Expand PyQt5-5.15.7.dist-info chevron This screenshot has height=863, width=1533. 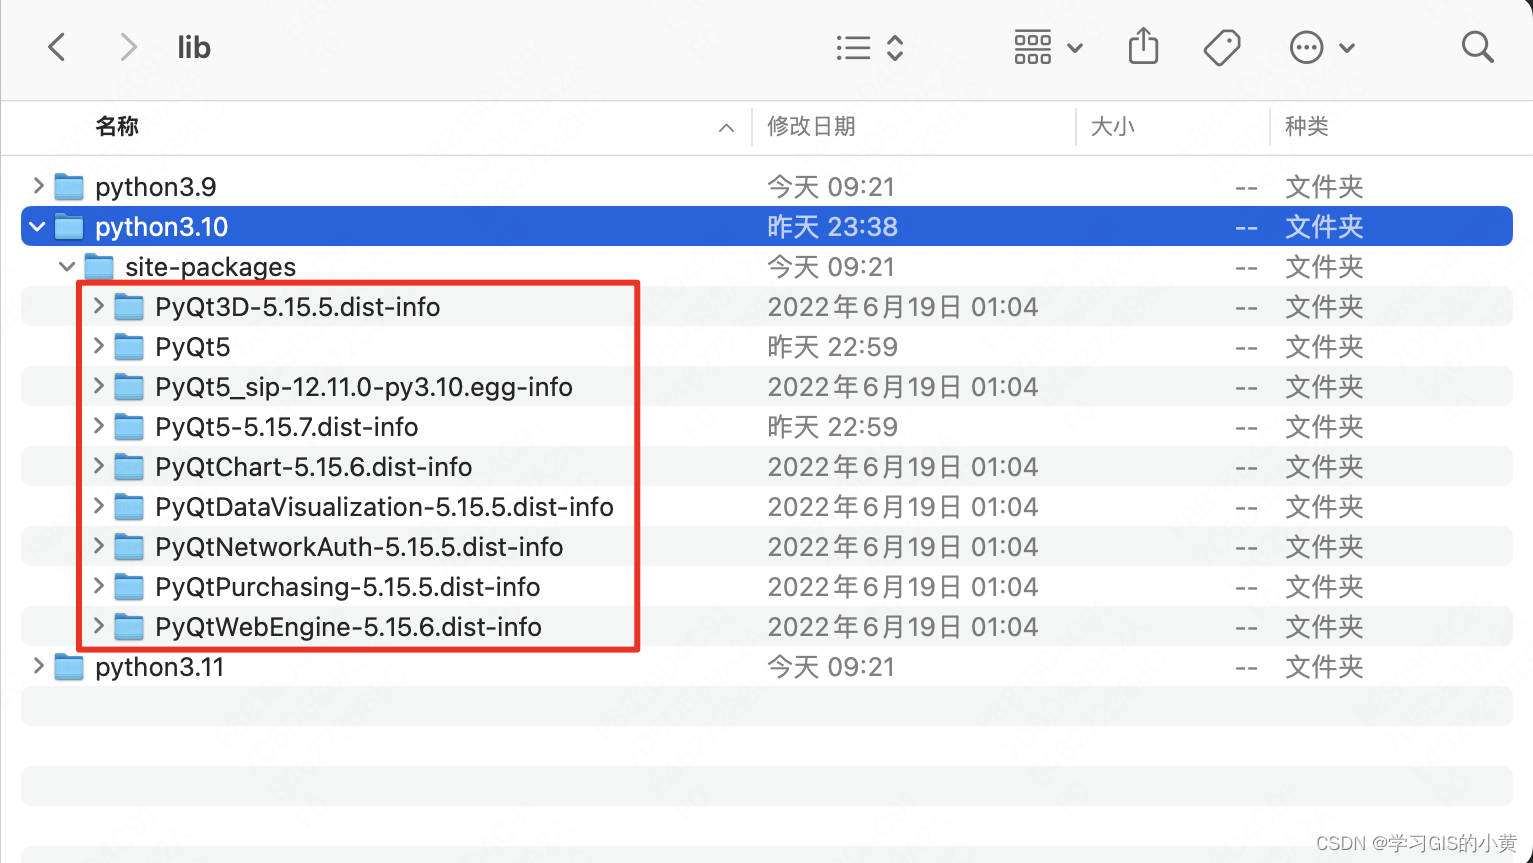pos(98,426)
